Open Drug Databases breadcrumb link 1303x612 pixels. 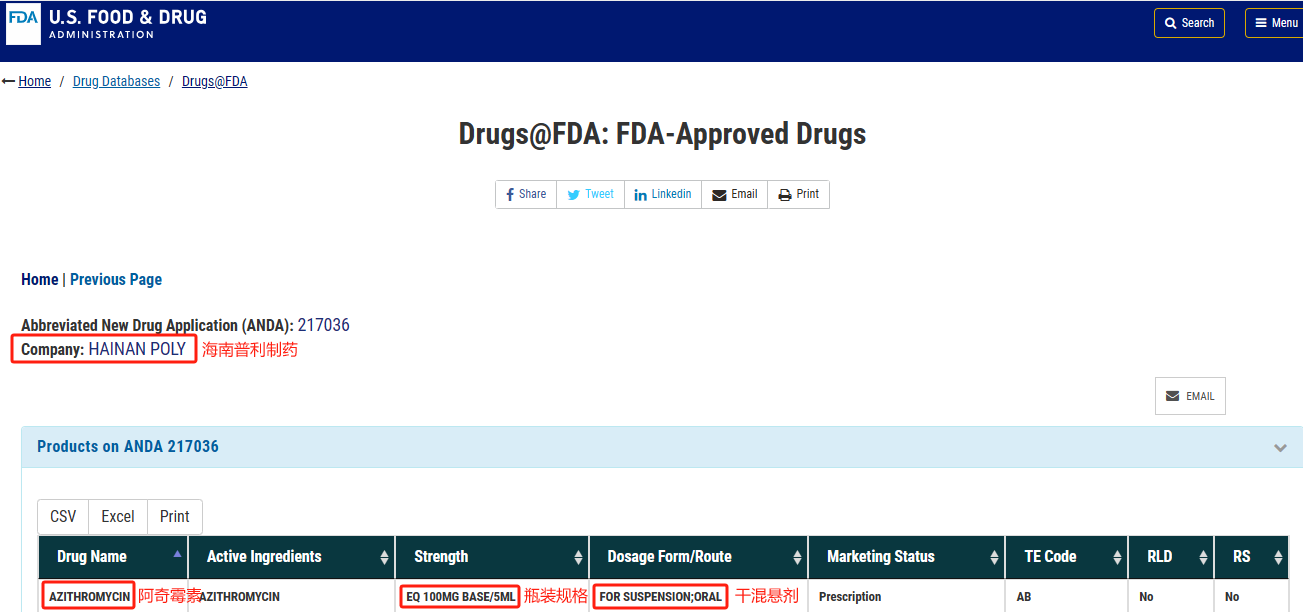coord(116,81)
